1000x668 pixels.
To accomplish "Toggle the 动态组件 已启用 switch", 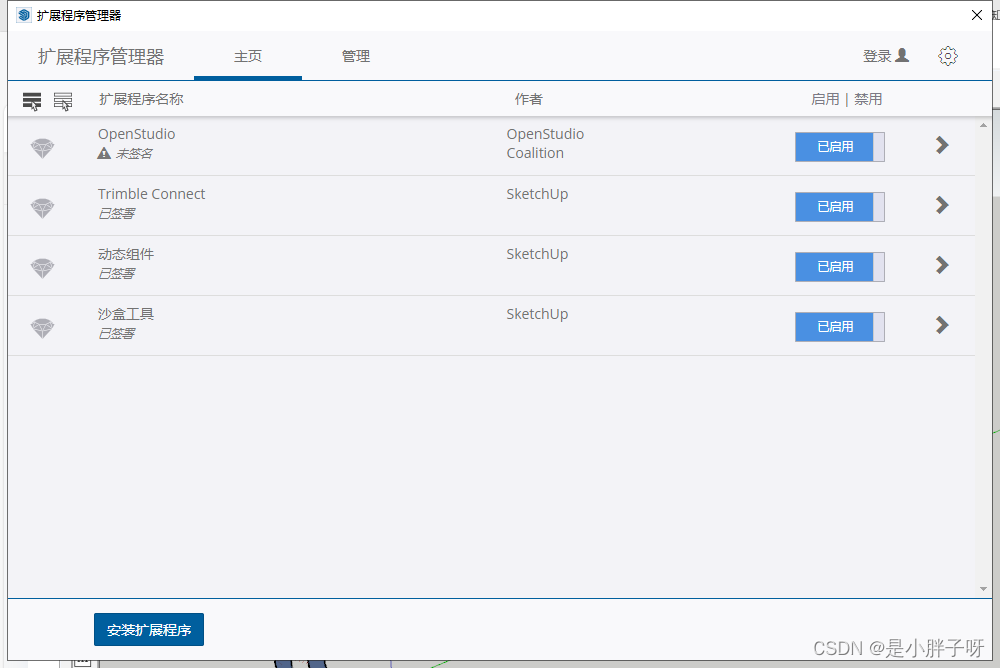I will pos(839,267).
